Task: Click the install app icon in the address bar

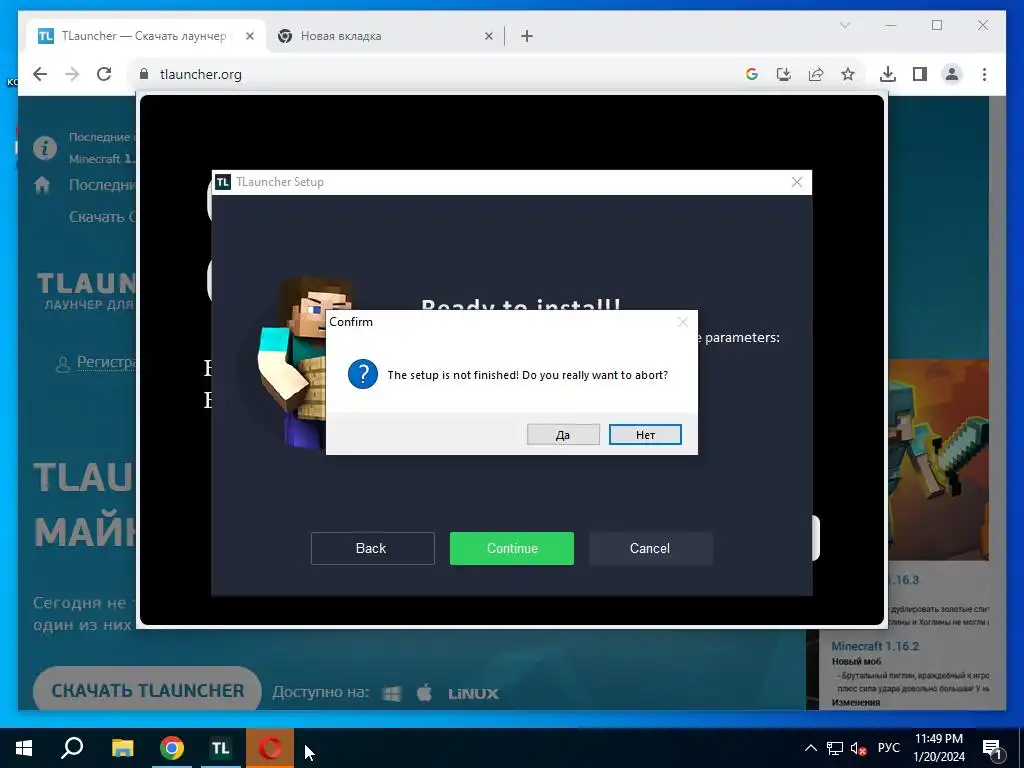Action: [784, 74]
